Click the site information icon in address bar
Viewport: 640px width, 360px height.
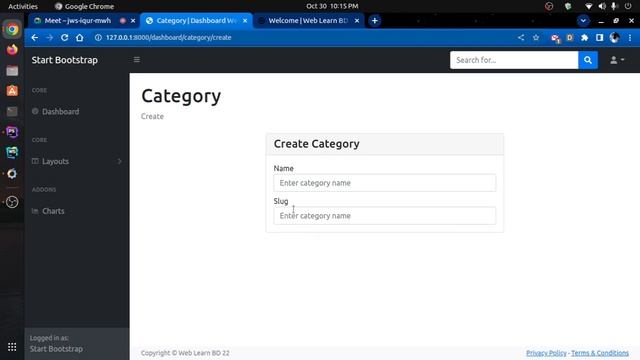pyautogui.click(x=98, y=38)
